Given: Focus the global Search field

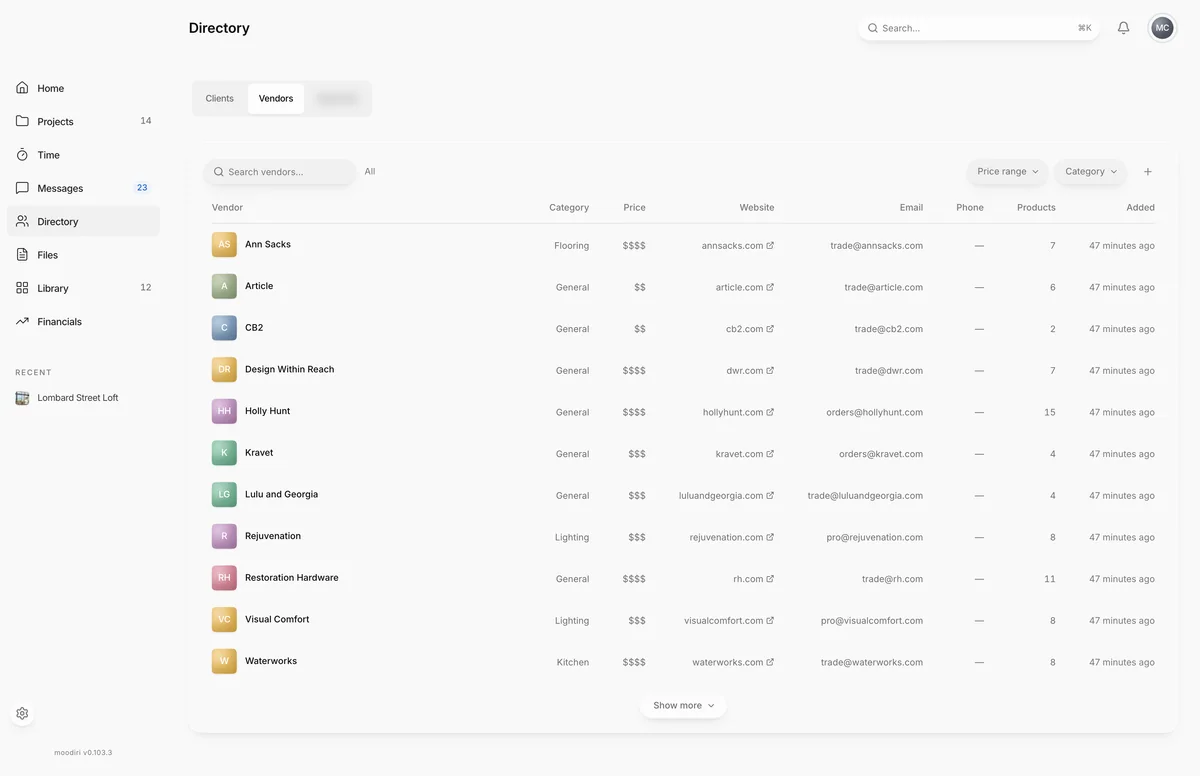Looking at the screenshot, I should pos(978,28).
